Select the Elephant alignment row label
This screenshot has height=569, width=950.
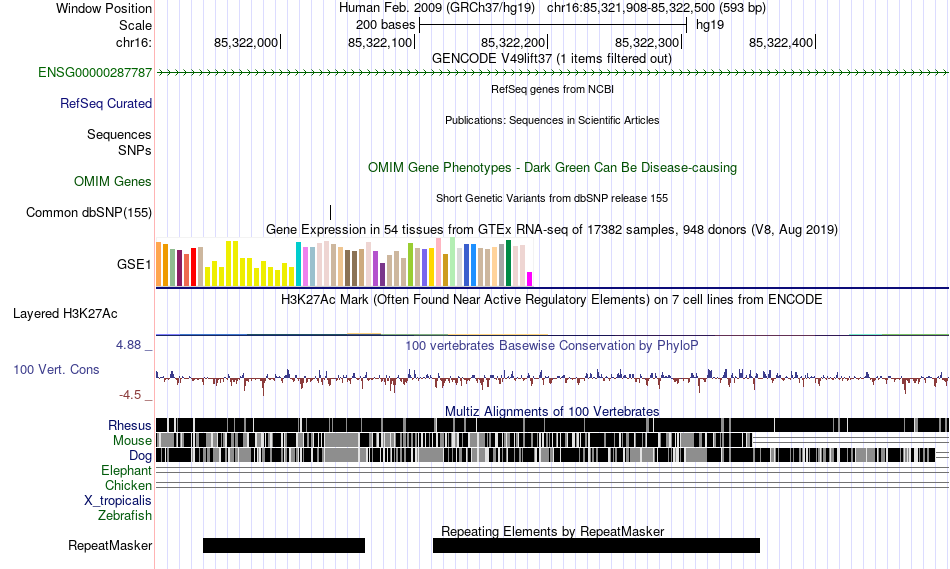point(126,470)
